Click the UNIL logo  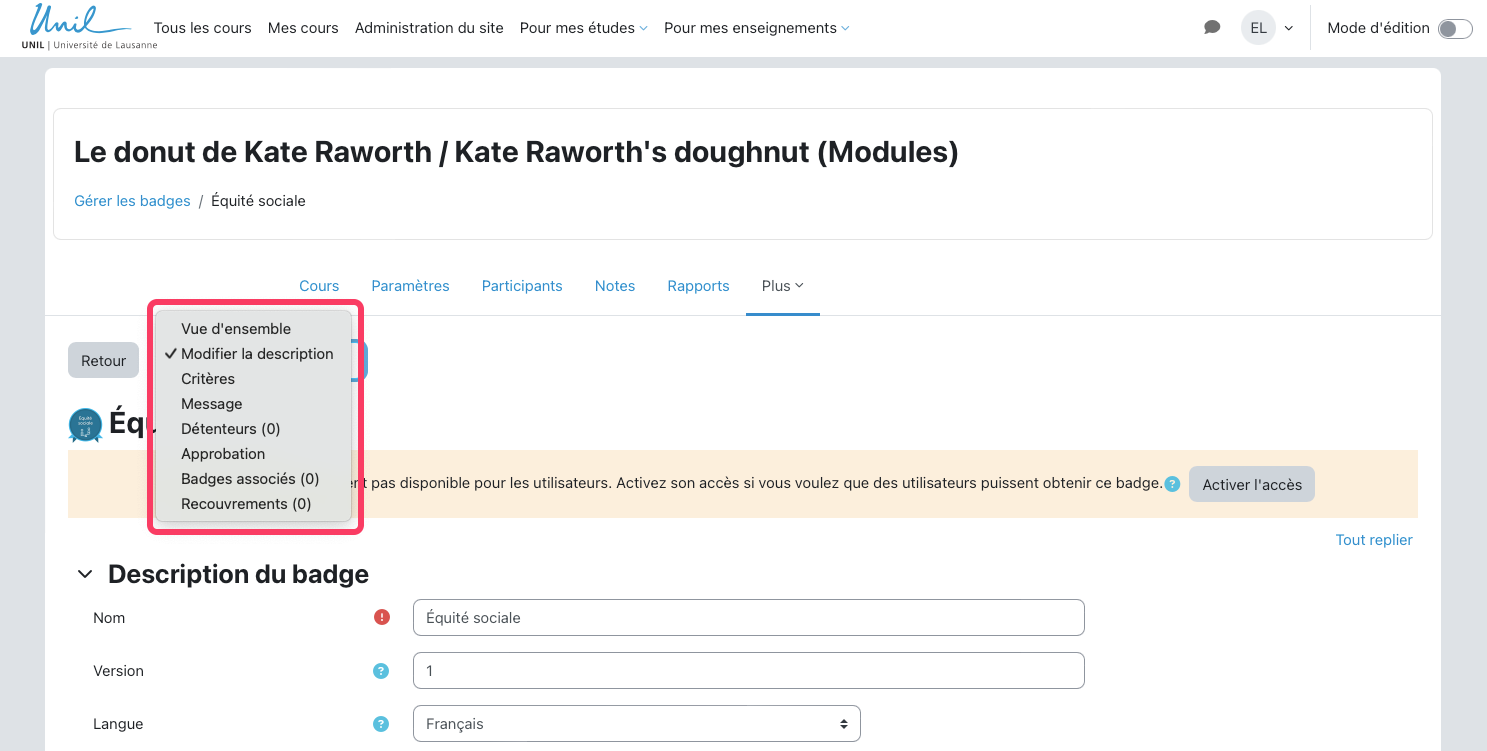pos(89,27)
